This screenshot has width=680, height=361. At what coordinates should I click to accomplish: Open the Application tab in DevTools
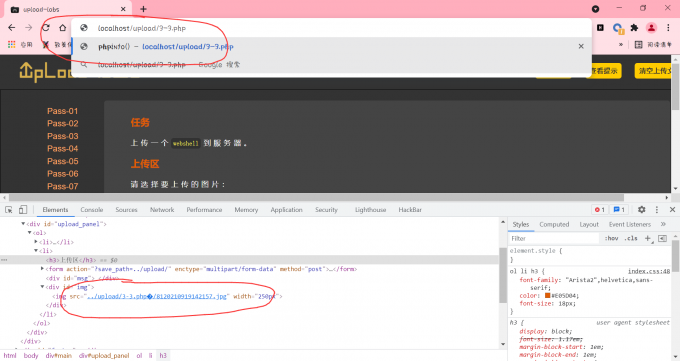pos(286,210)
